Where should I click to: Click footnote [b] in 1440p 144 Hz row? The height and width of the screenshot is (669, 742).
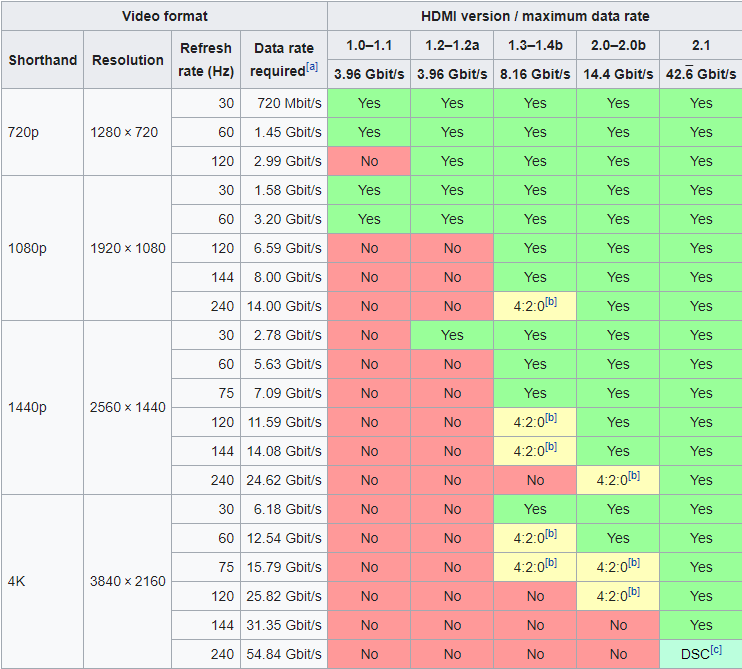(551, 447)
